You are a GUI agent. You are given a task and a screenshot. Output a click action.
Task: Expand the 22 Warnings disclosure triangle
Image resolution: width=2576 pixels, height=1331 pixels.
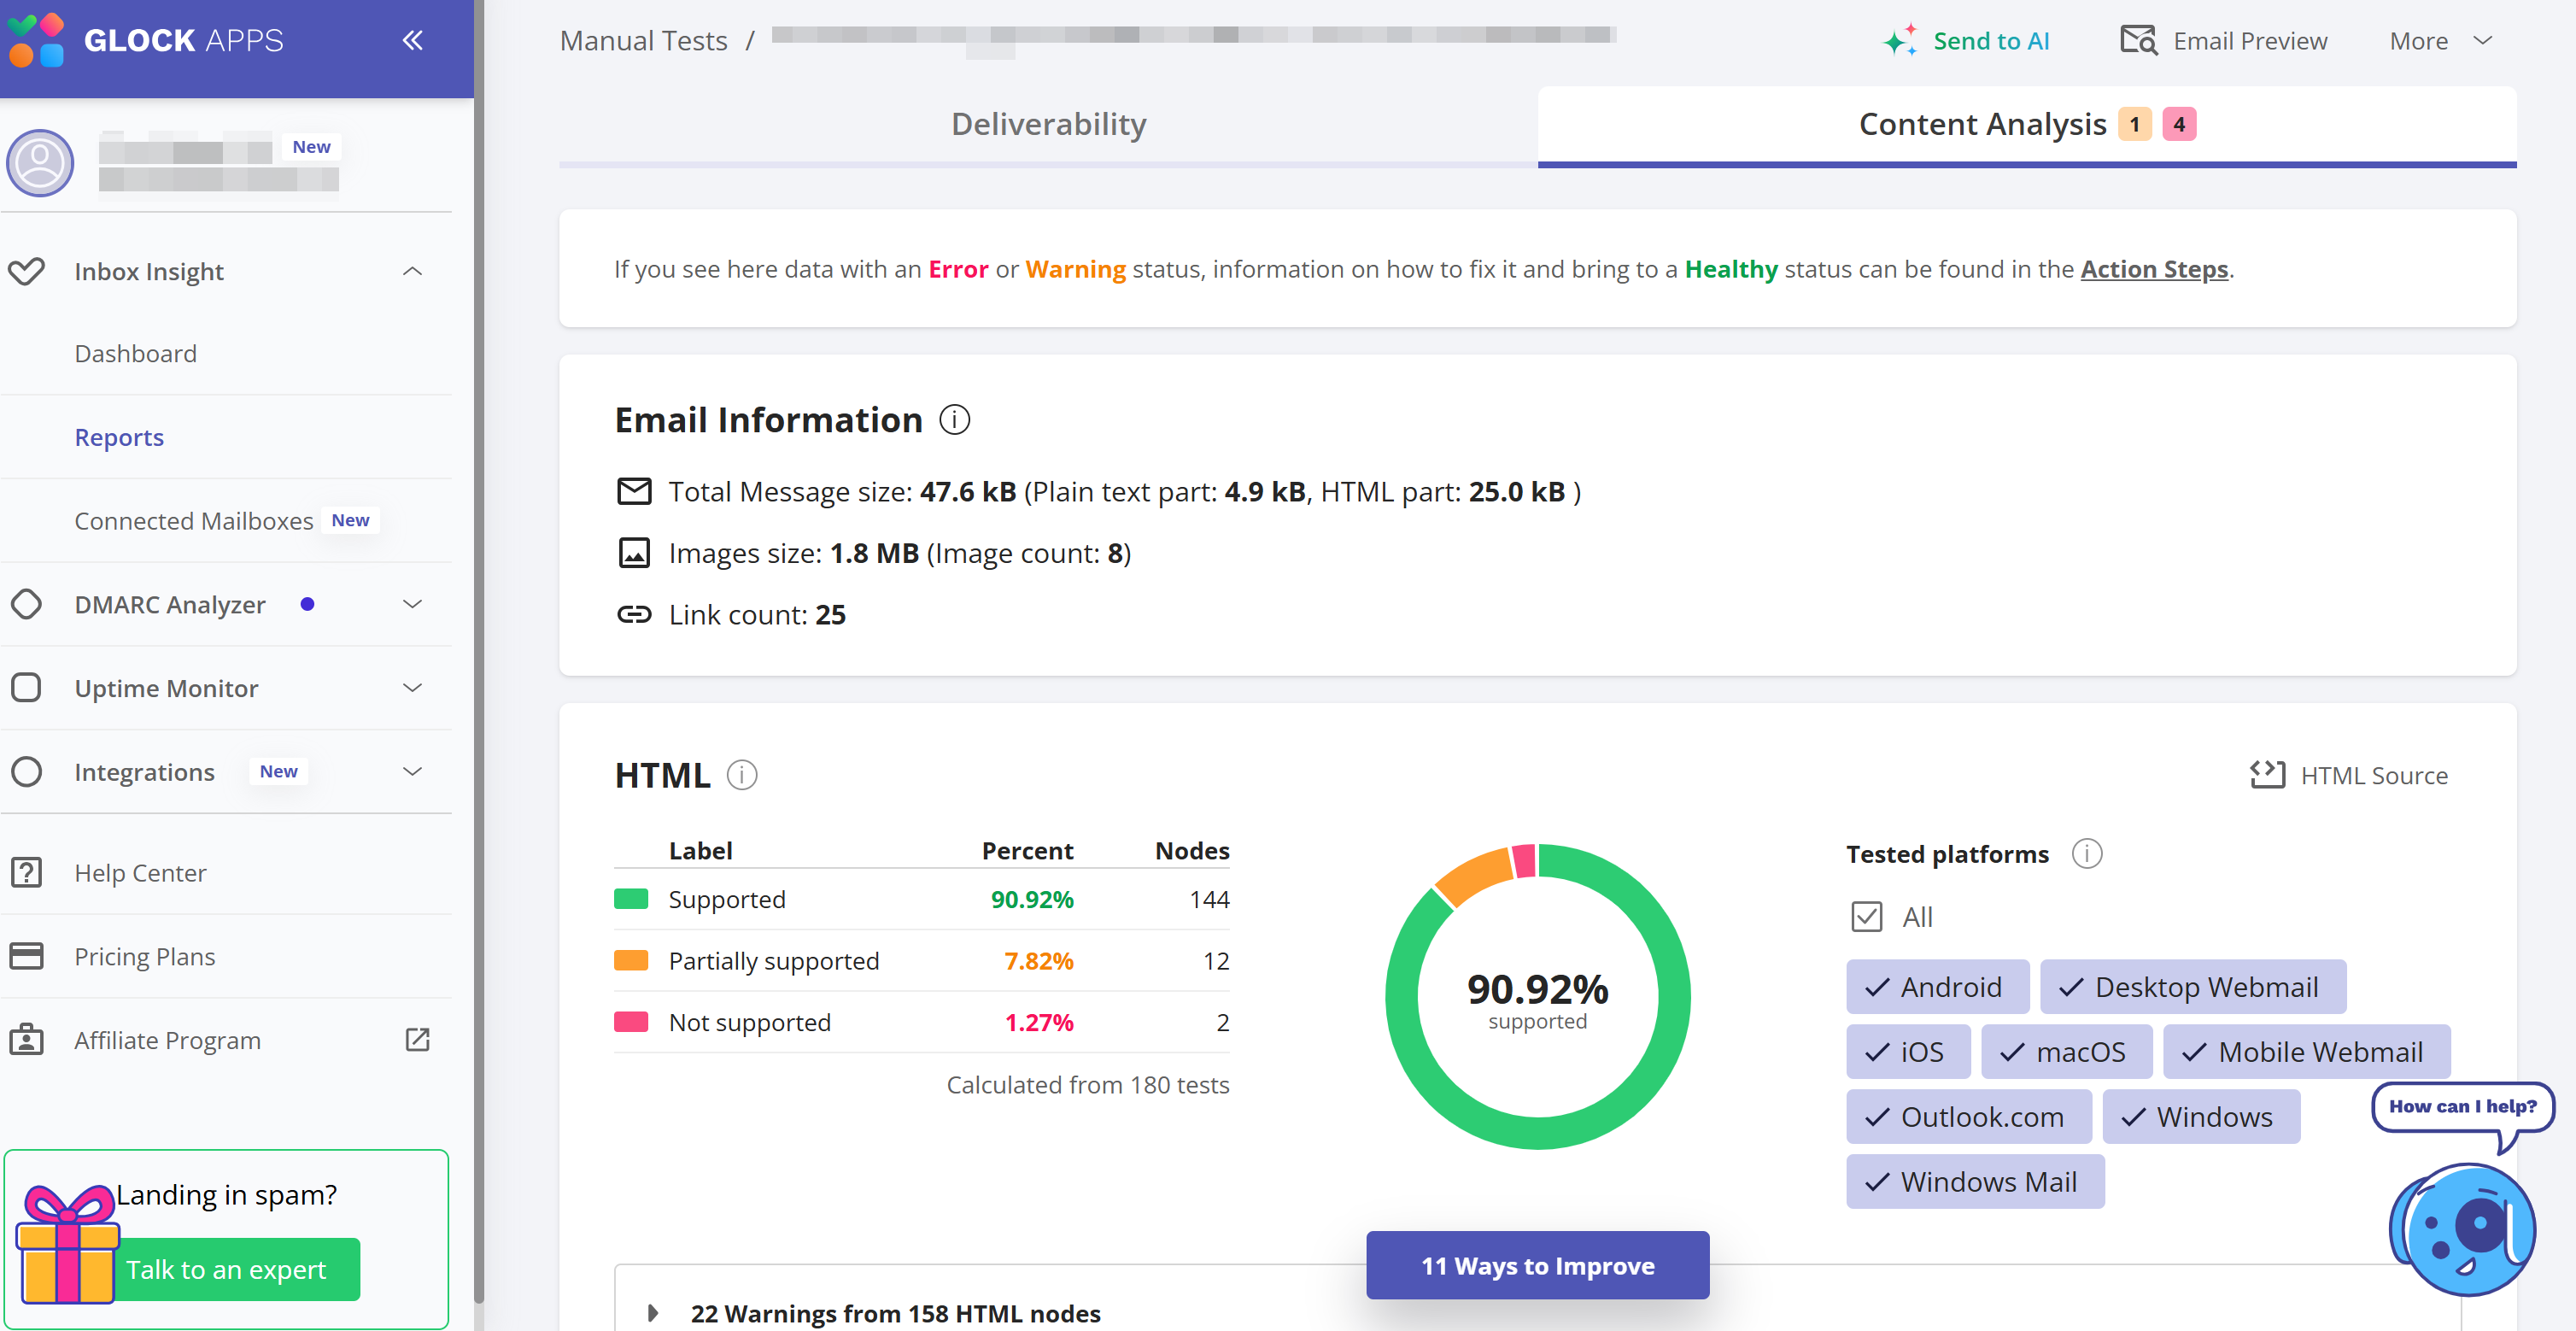[653, 1313]
